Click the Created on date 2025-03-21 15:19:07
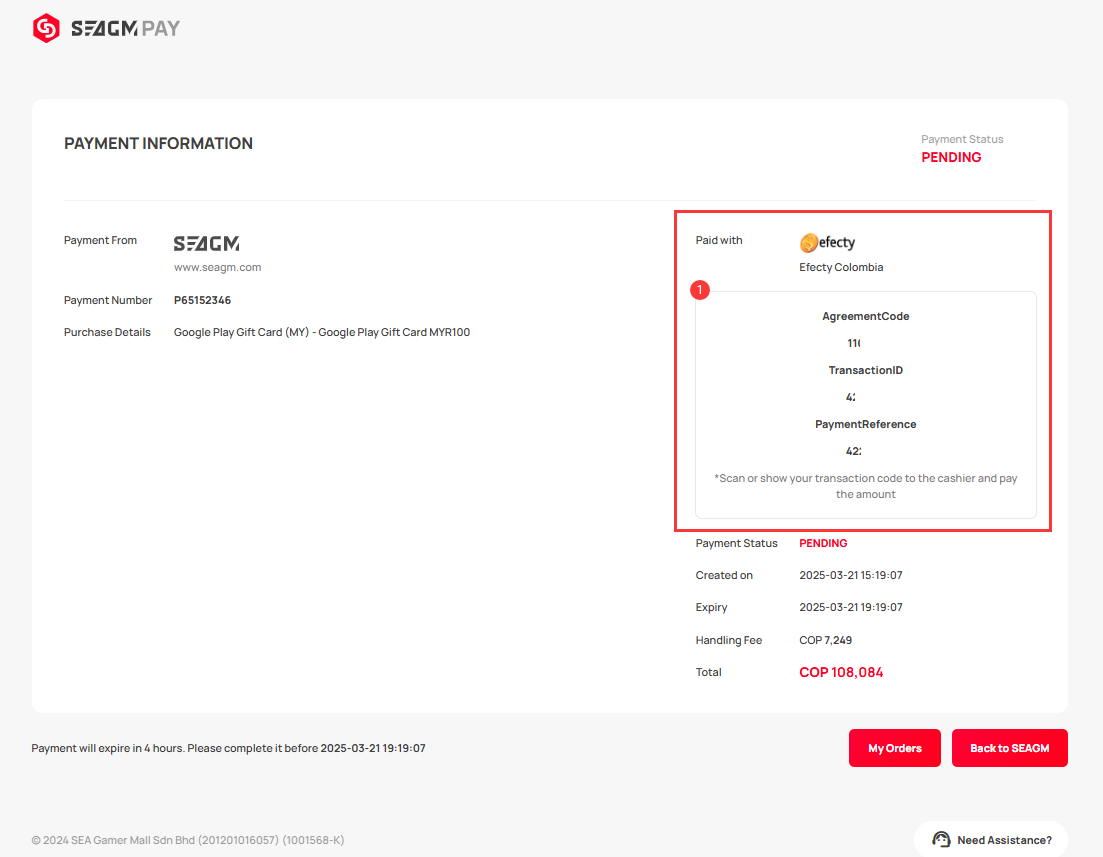Image resolution: width=1103 pixels, height=857 pixels. [x=850, y=576]
